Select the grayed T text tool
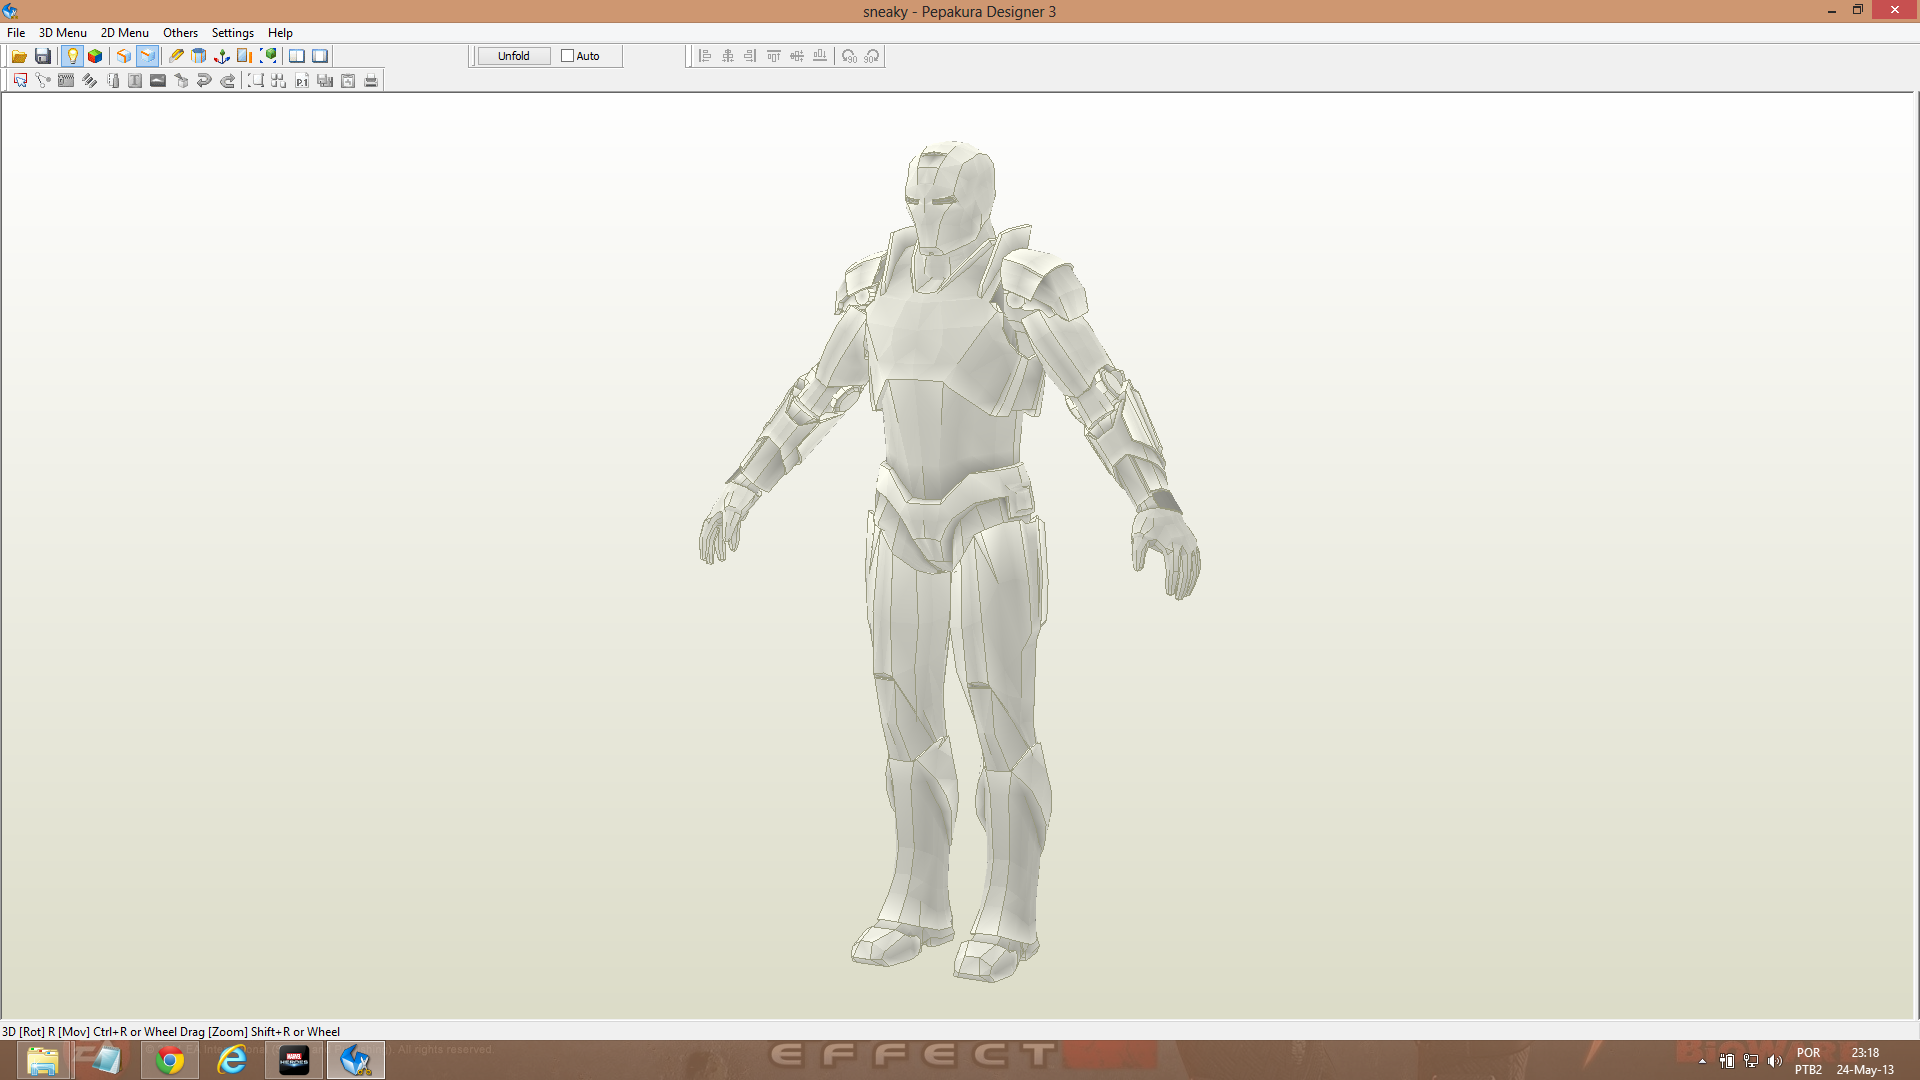The image size is (1920, 1080). coord(135,81)
